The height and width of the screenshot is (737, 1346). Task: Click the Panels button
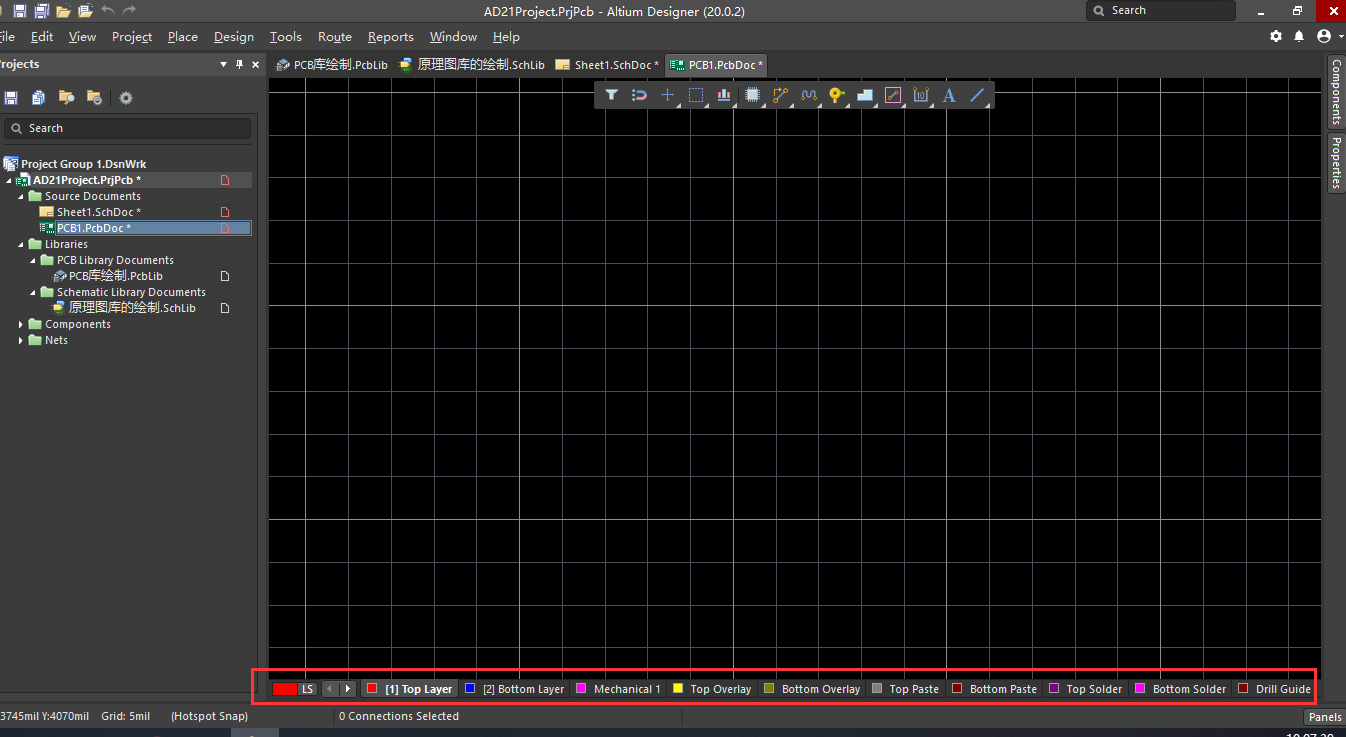click(1325, 716)
